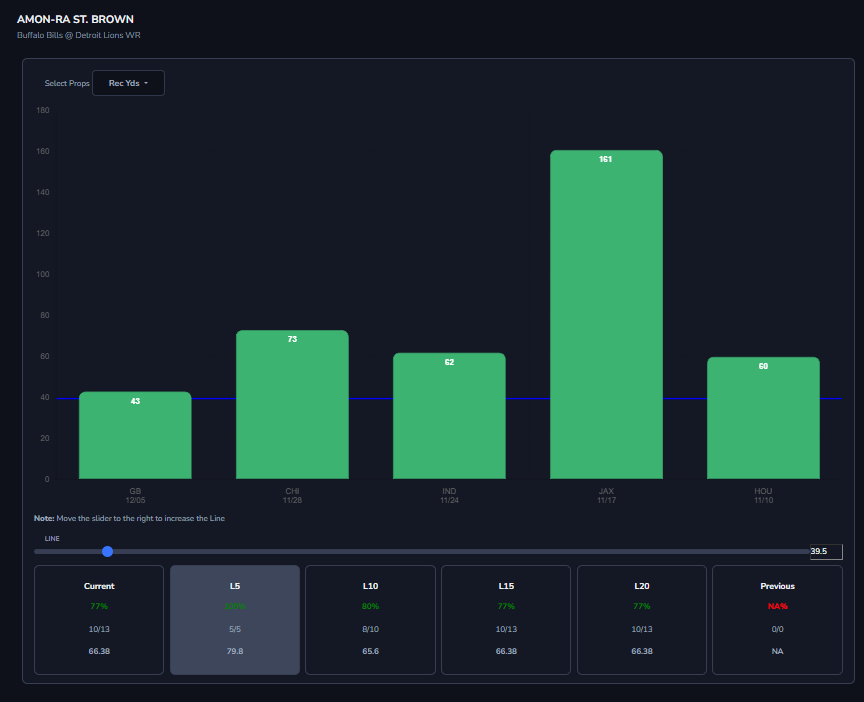Select the L5 stats card

pyautogui.click(x=235, y=620)
